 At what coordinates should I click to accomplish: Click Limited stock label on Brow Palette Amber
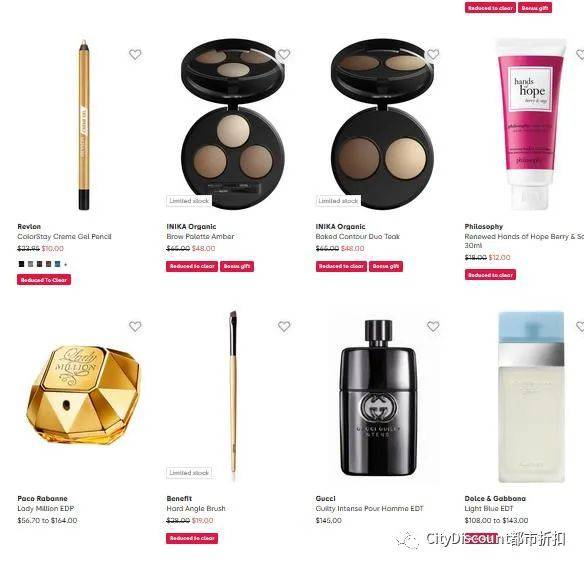[189, 201]
